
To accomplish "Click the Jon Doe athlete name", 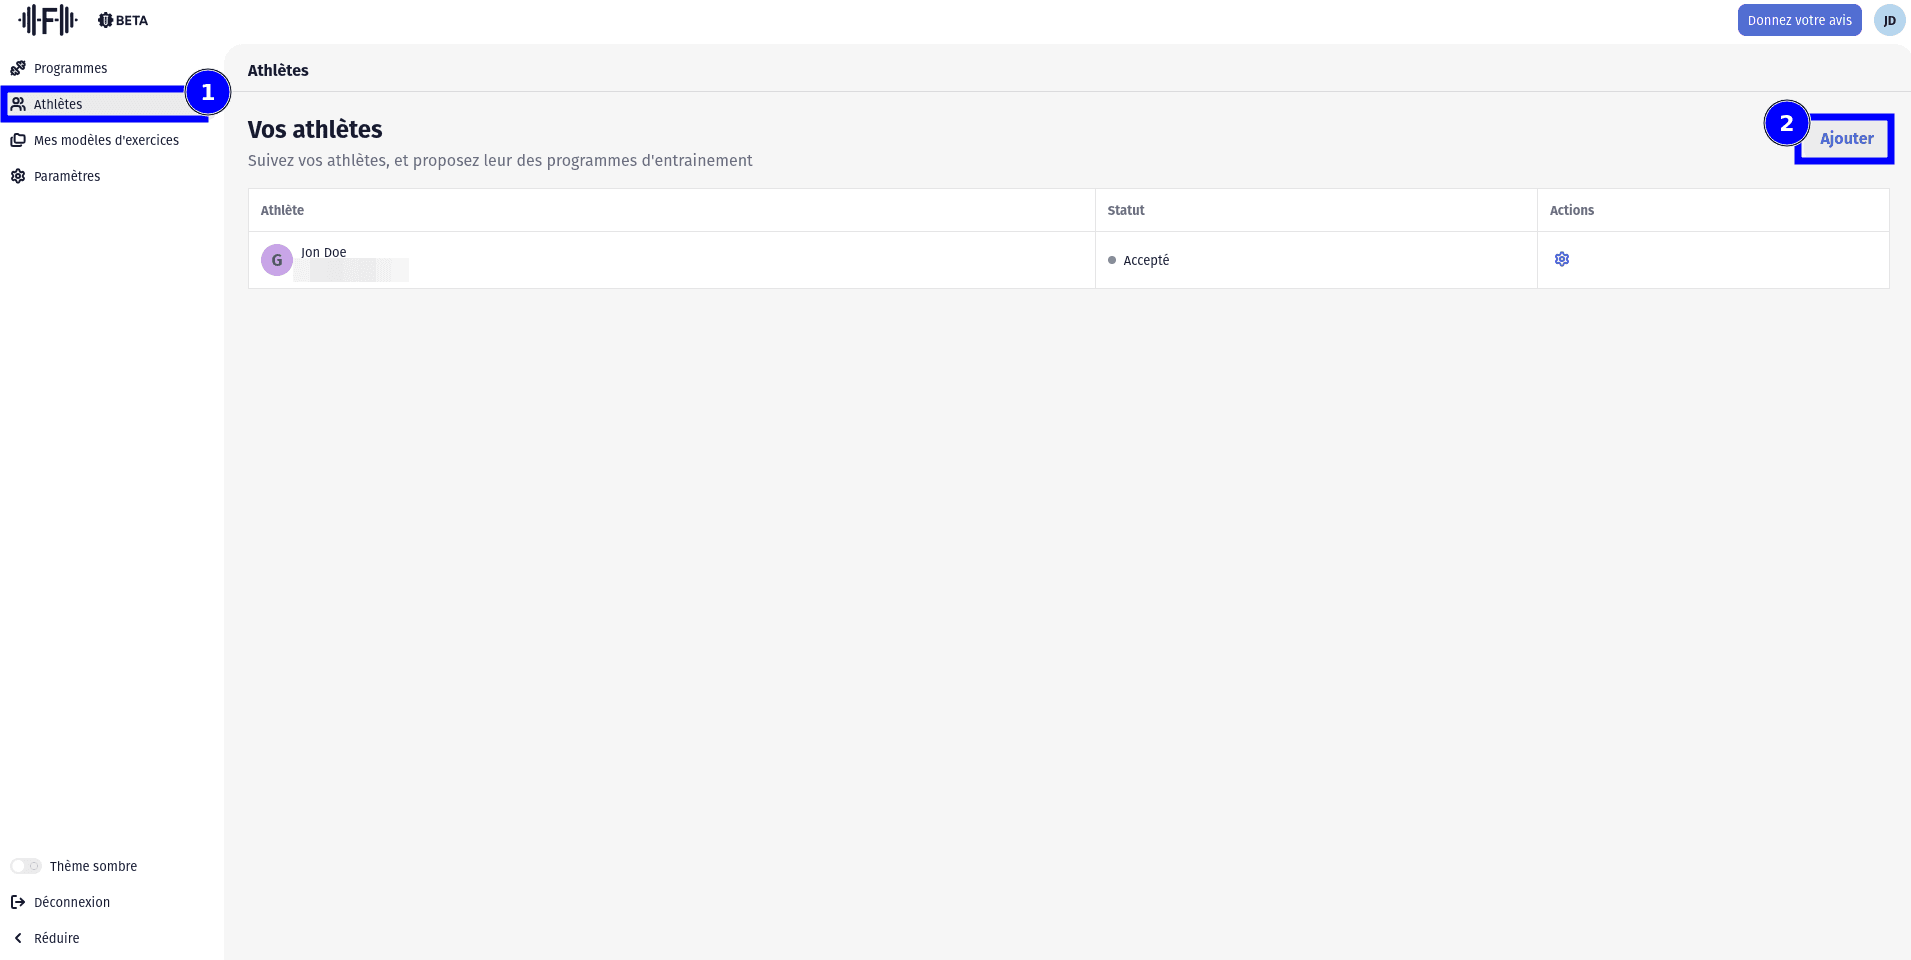I will coord(324,252).
